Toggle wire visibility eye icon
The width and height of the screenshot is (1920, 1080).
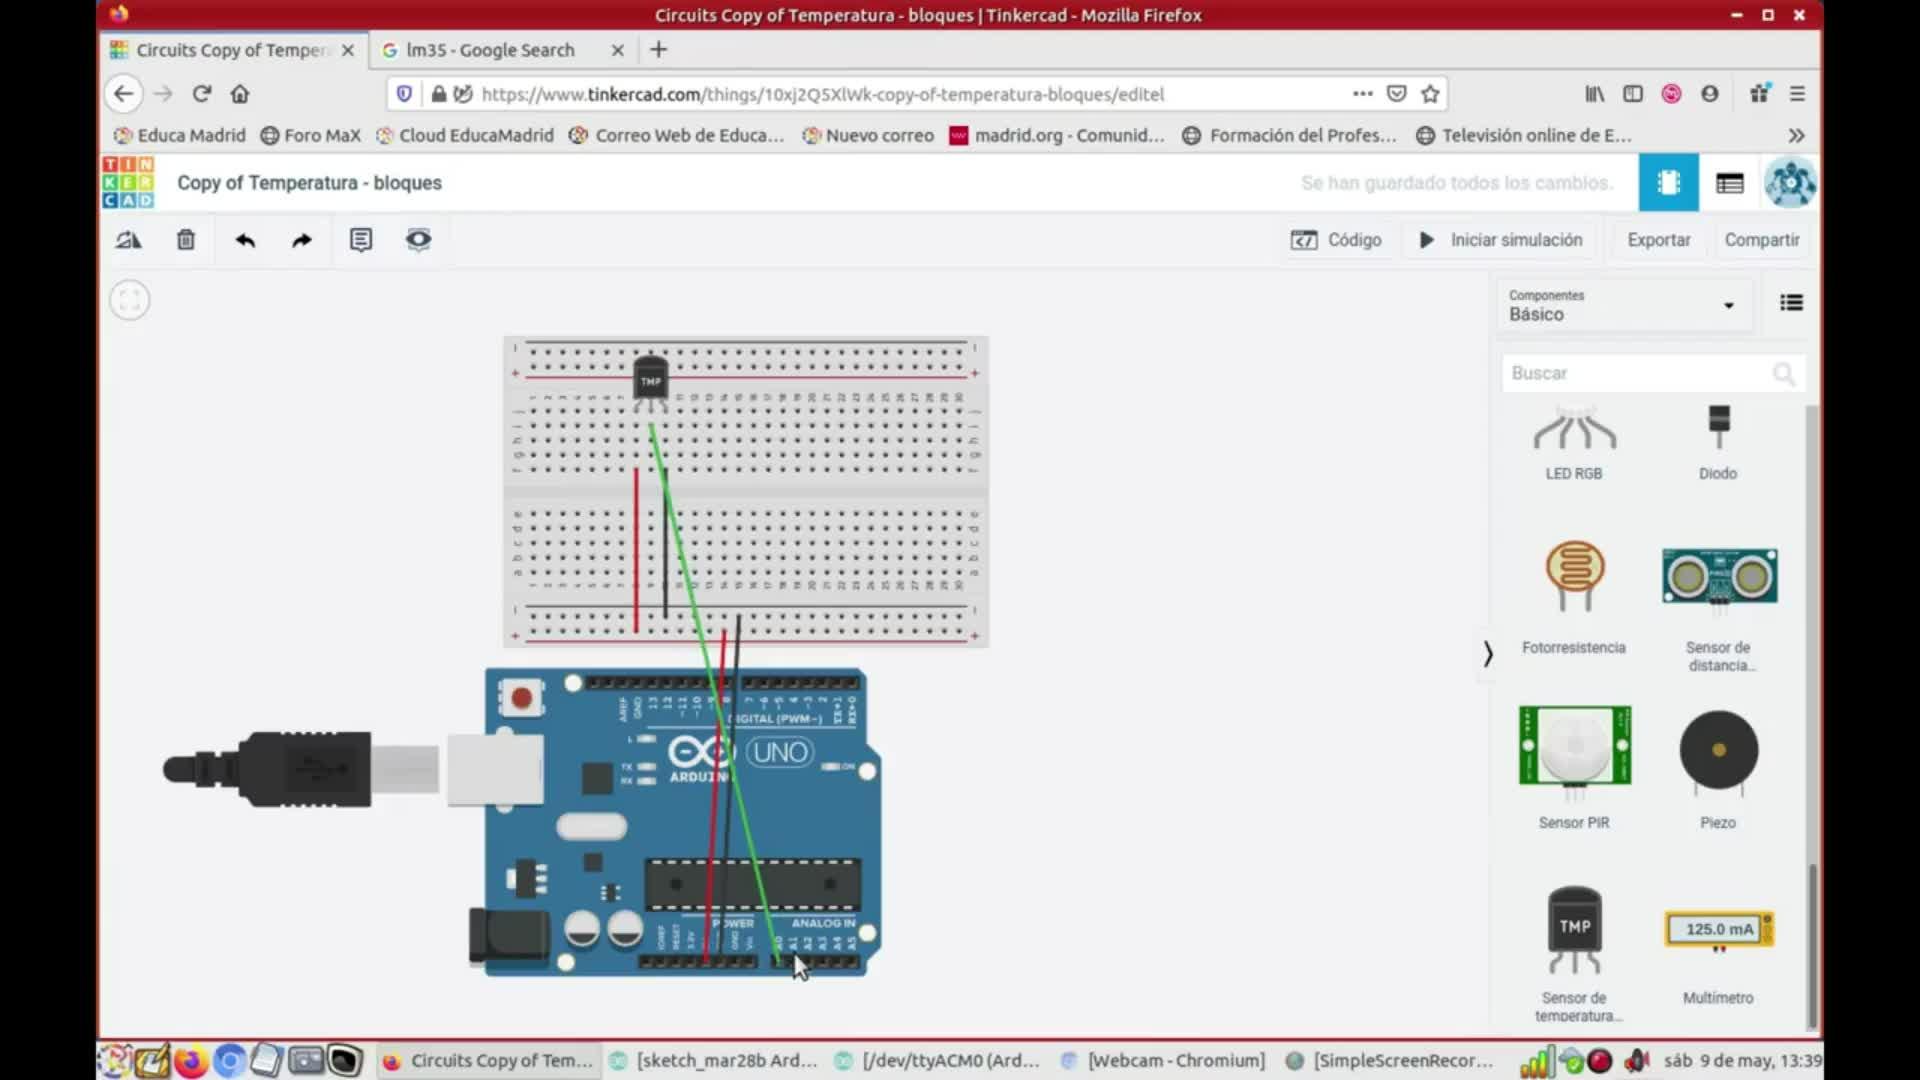(418, 240)
